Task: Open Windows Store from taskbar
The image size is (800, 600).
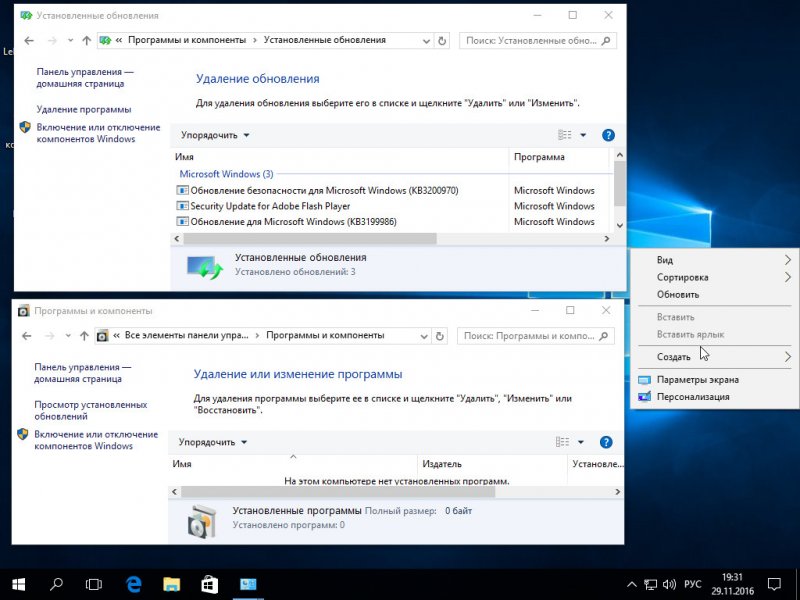Action: (209, 584)
